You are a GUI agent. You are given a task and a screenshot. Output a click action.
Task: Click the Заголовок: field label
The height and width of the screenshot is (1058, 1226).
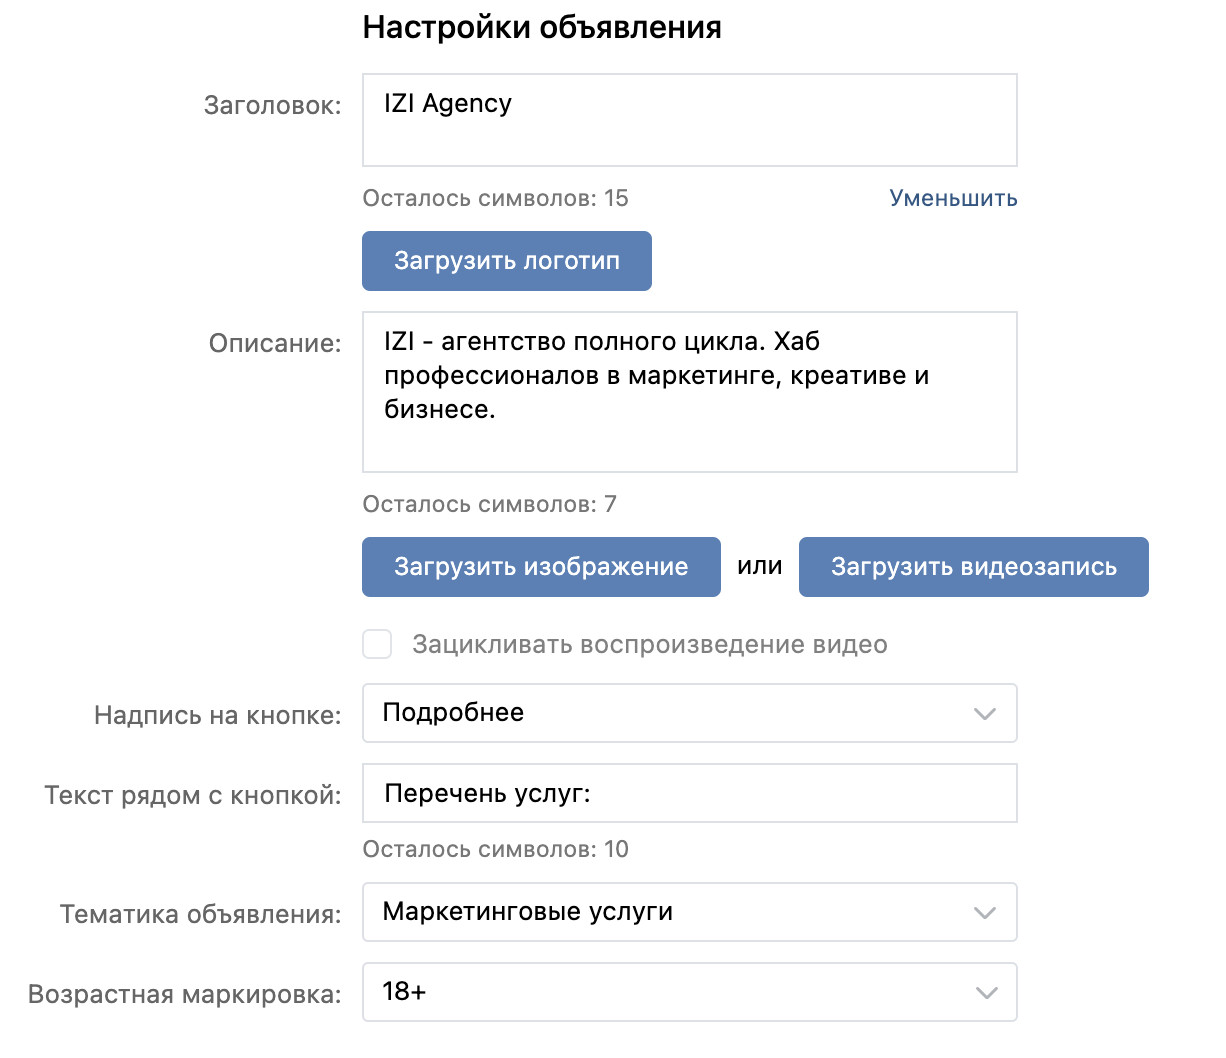pos(272,105)
